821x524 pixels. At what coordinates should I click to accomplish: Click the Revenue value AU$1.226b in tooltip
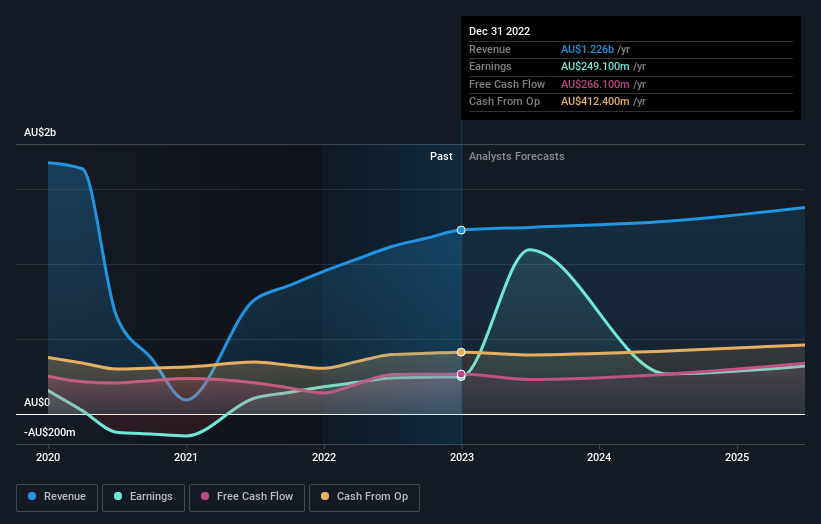tap(587, 49)
